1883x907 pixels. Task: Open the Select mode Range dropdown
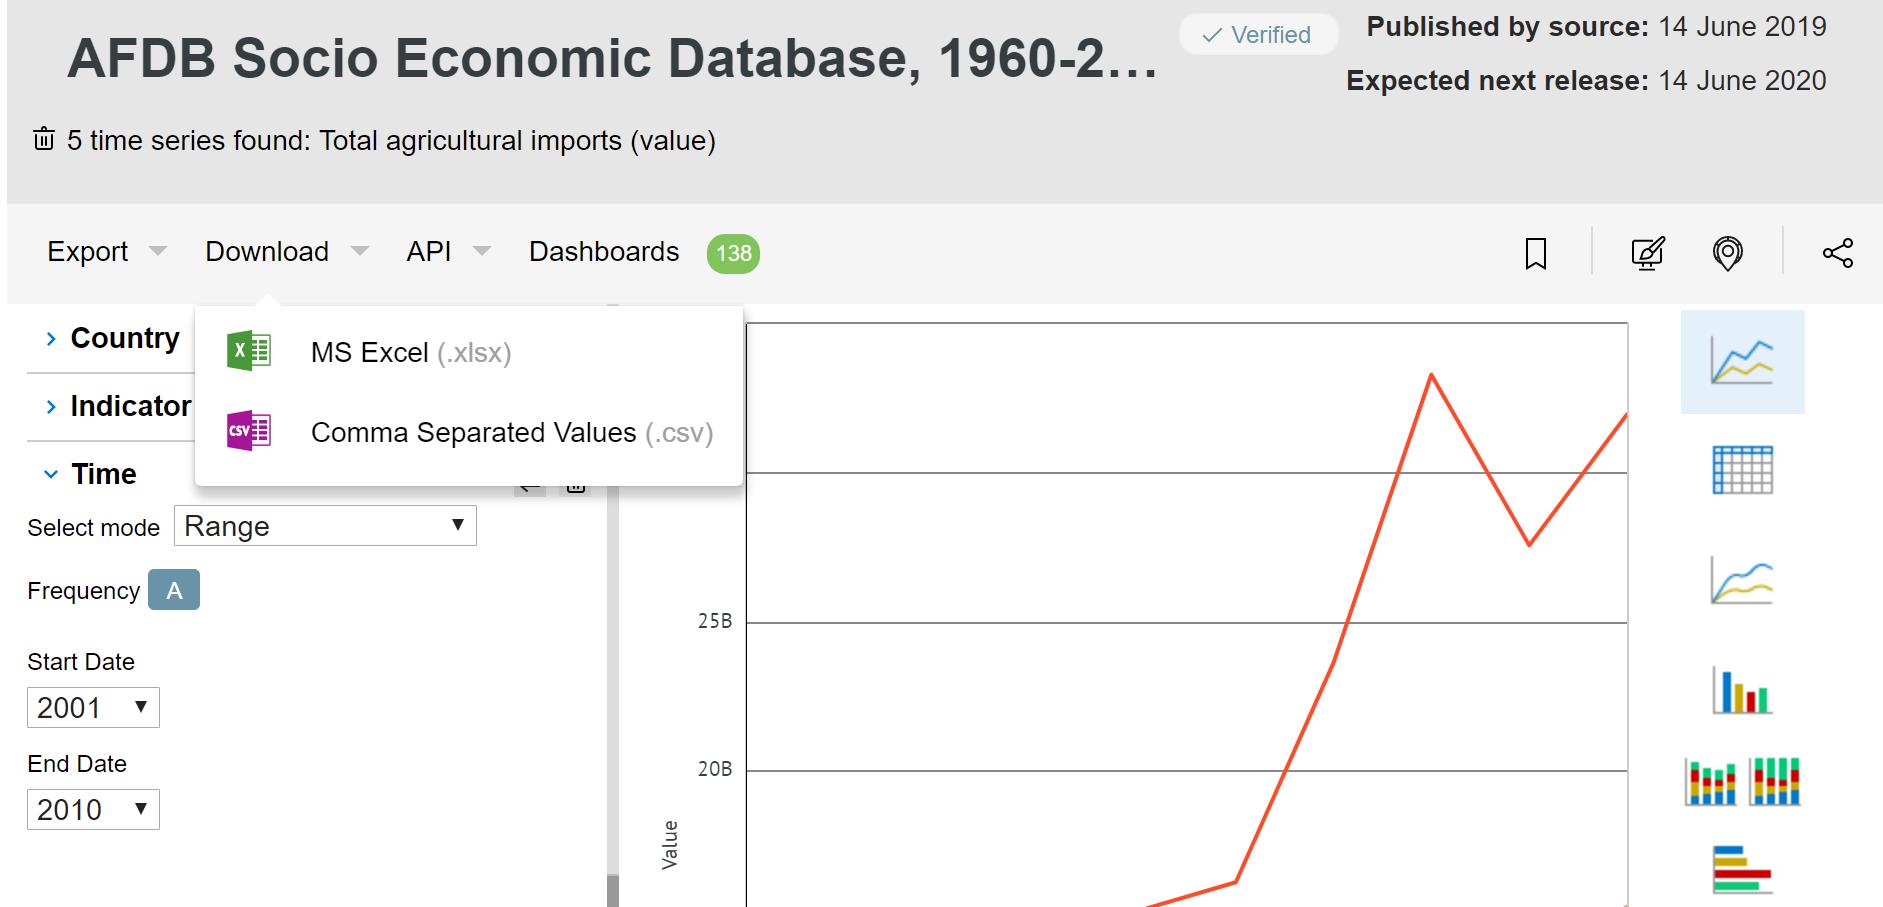coord(325,526)
